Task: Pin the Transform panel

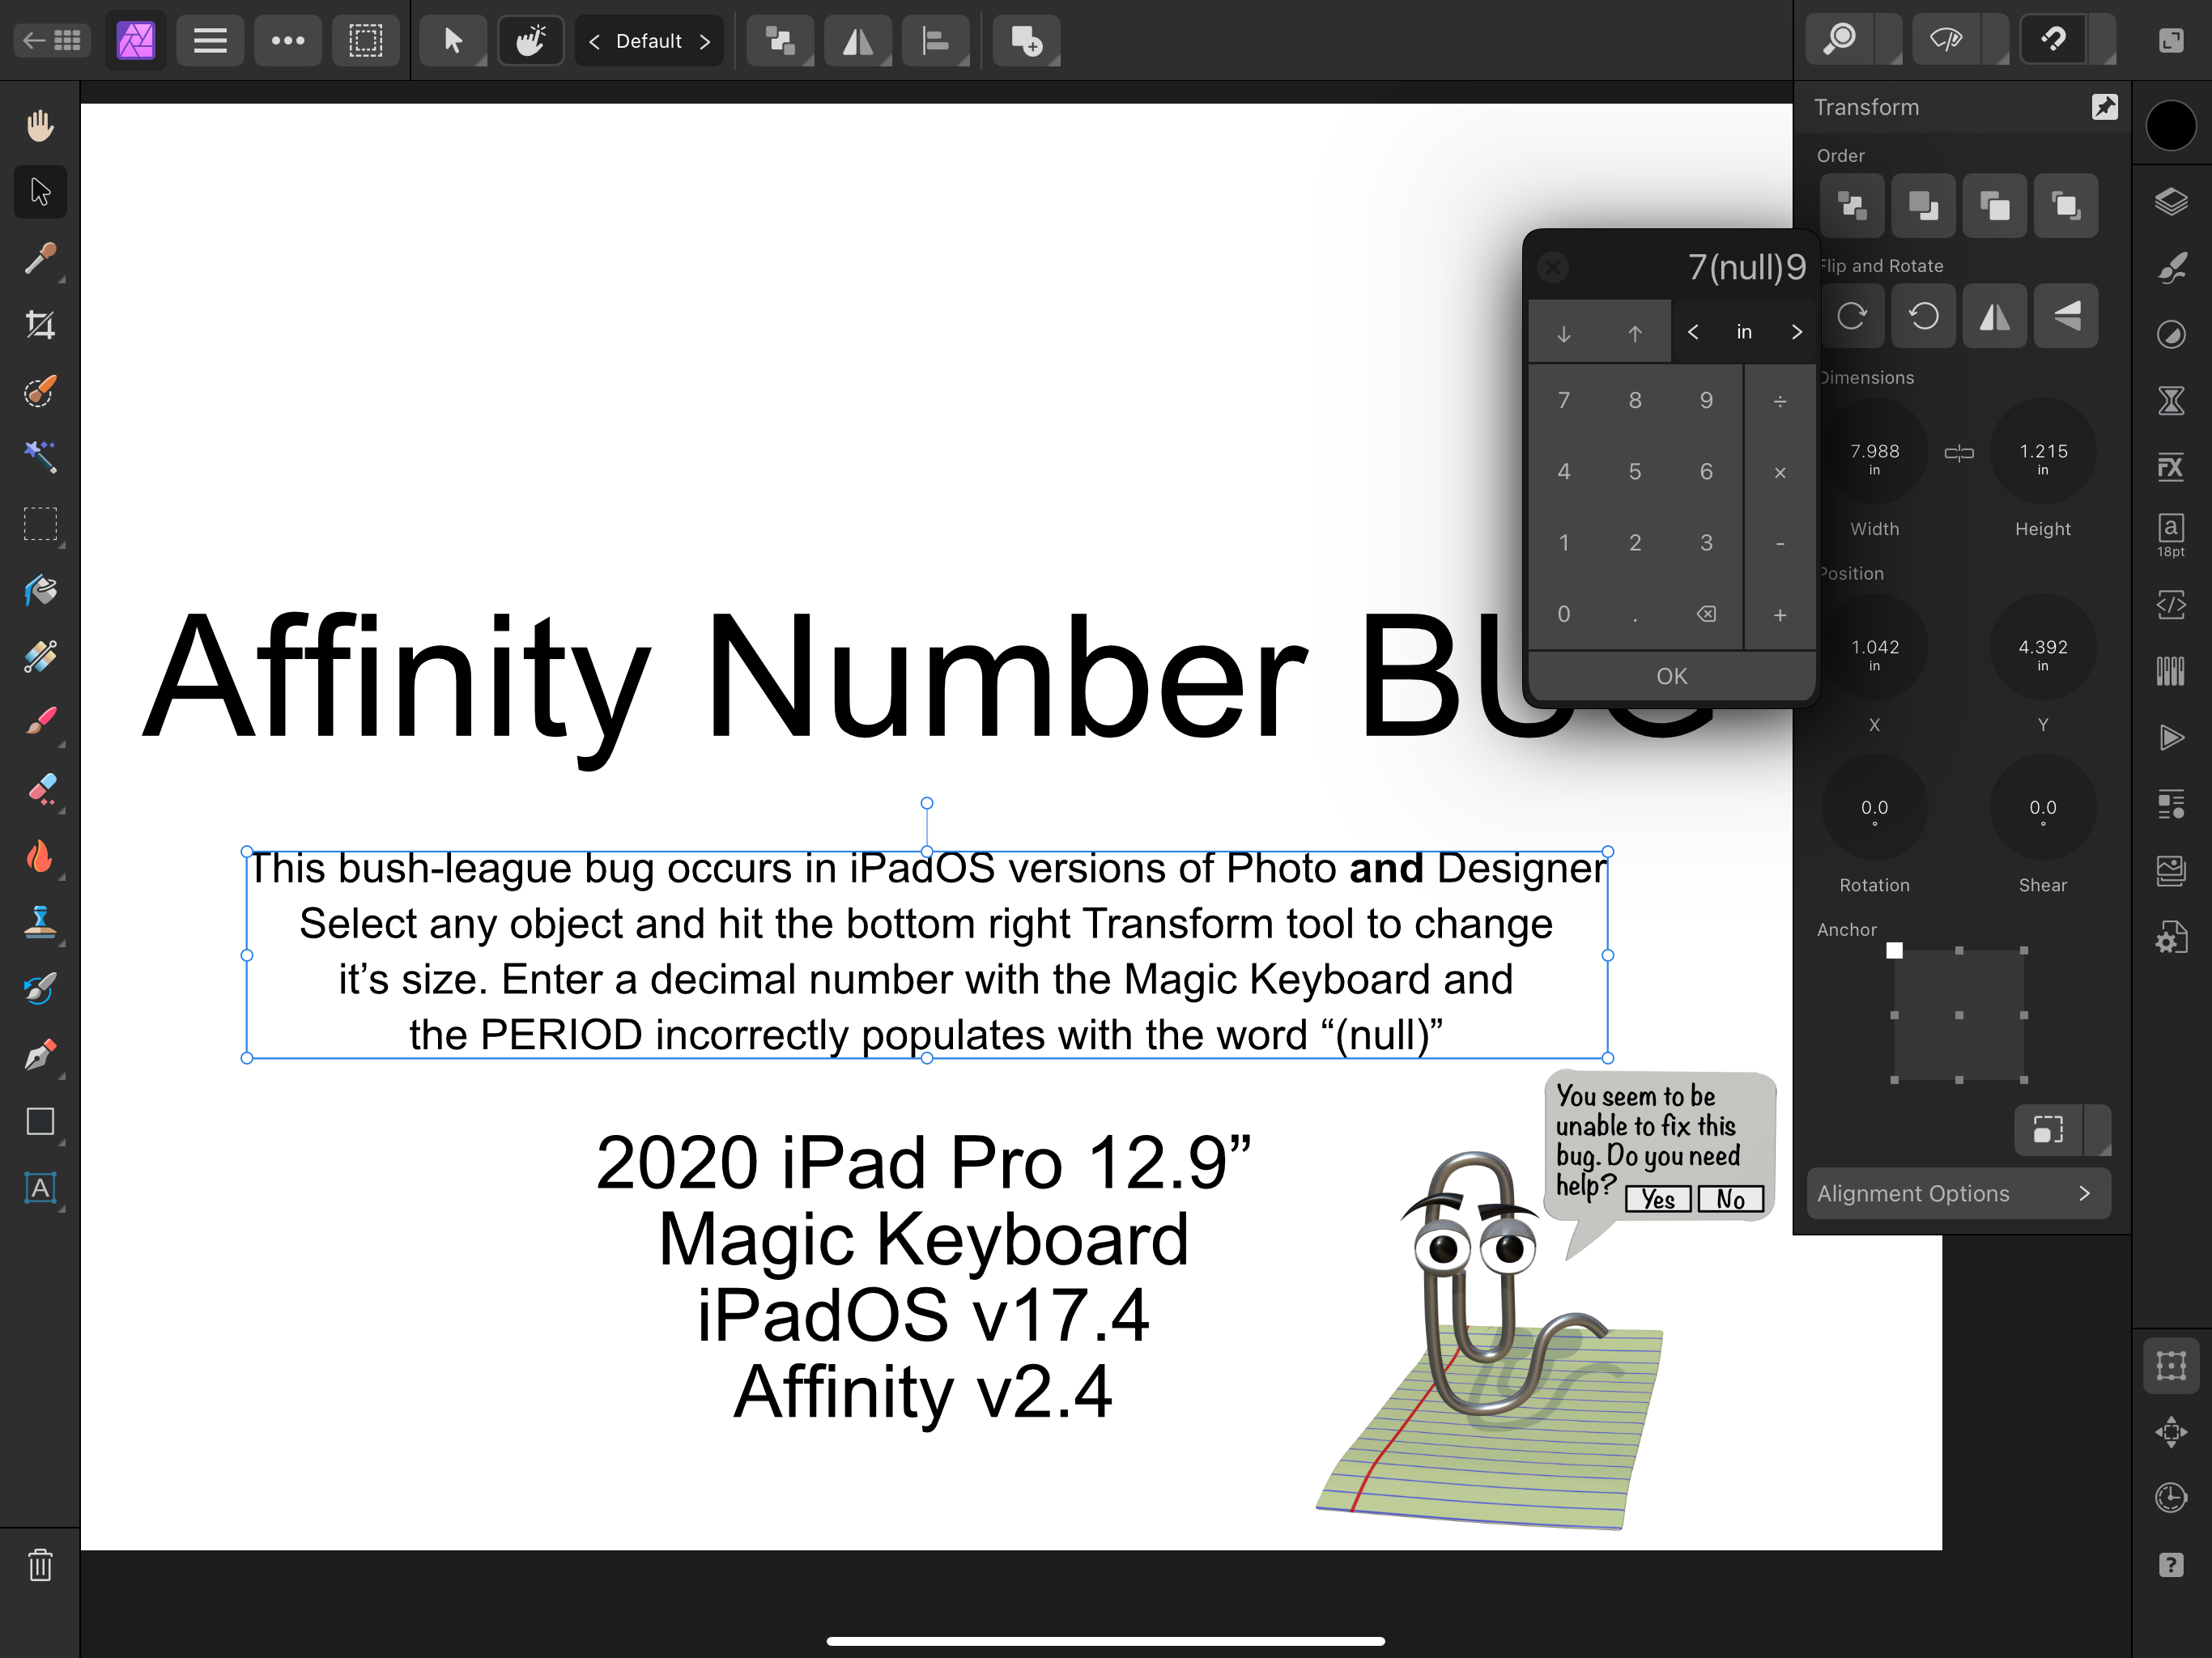Action: 2105,107
